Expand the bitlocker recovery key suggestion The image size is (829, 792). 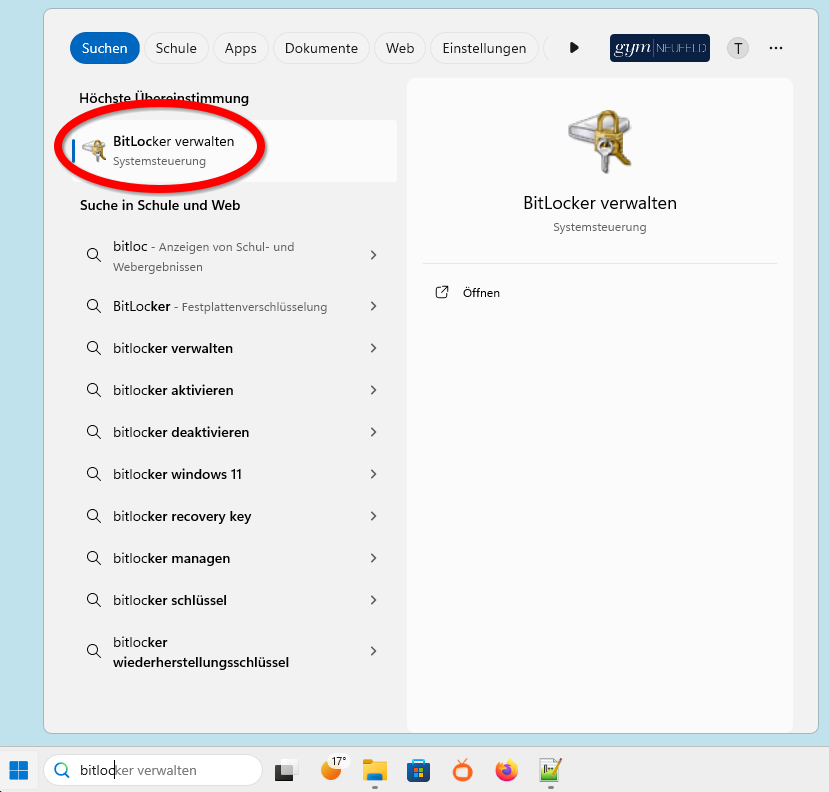pyautogui.click(x=373, y=516)
